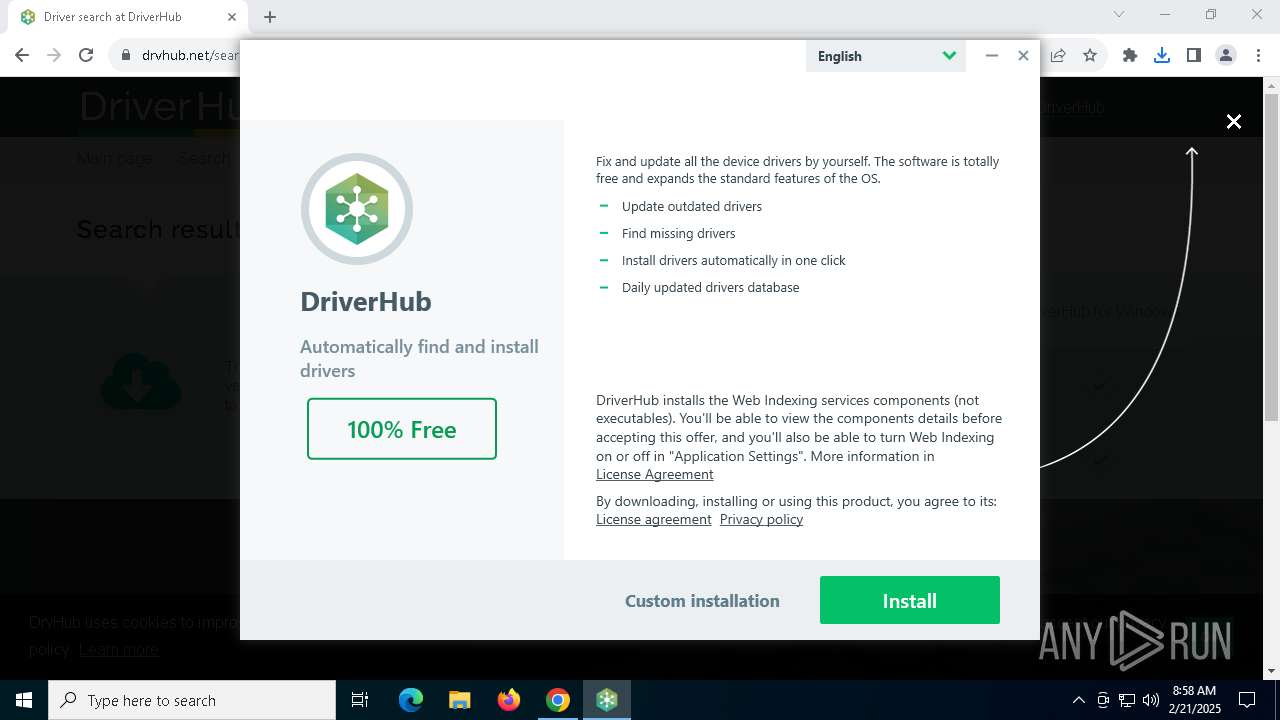
Task: Show Chrome downloads
Action: tap(1162, 55)
